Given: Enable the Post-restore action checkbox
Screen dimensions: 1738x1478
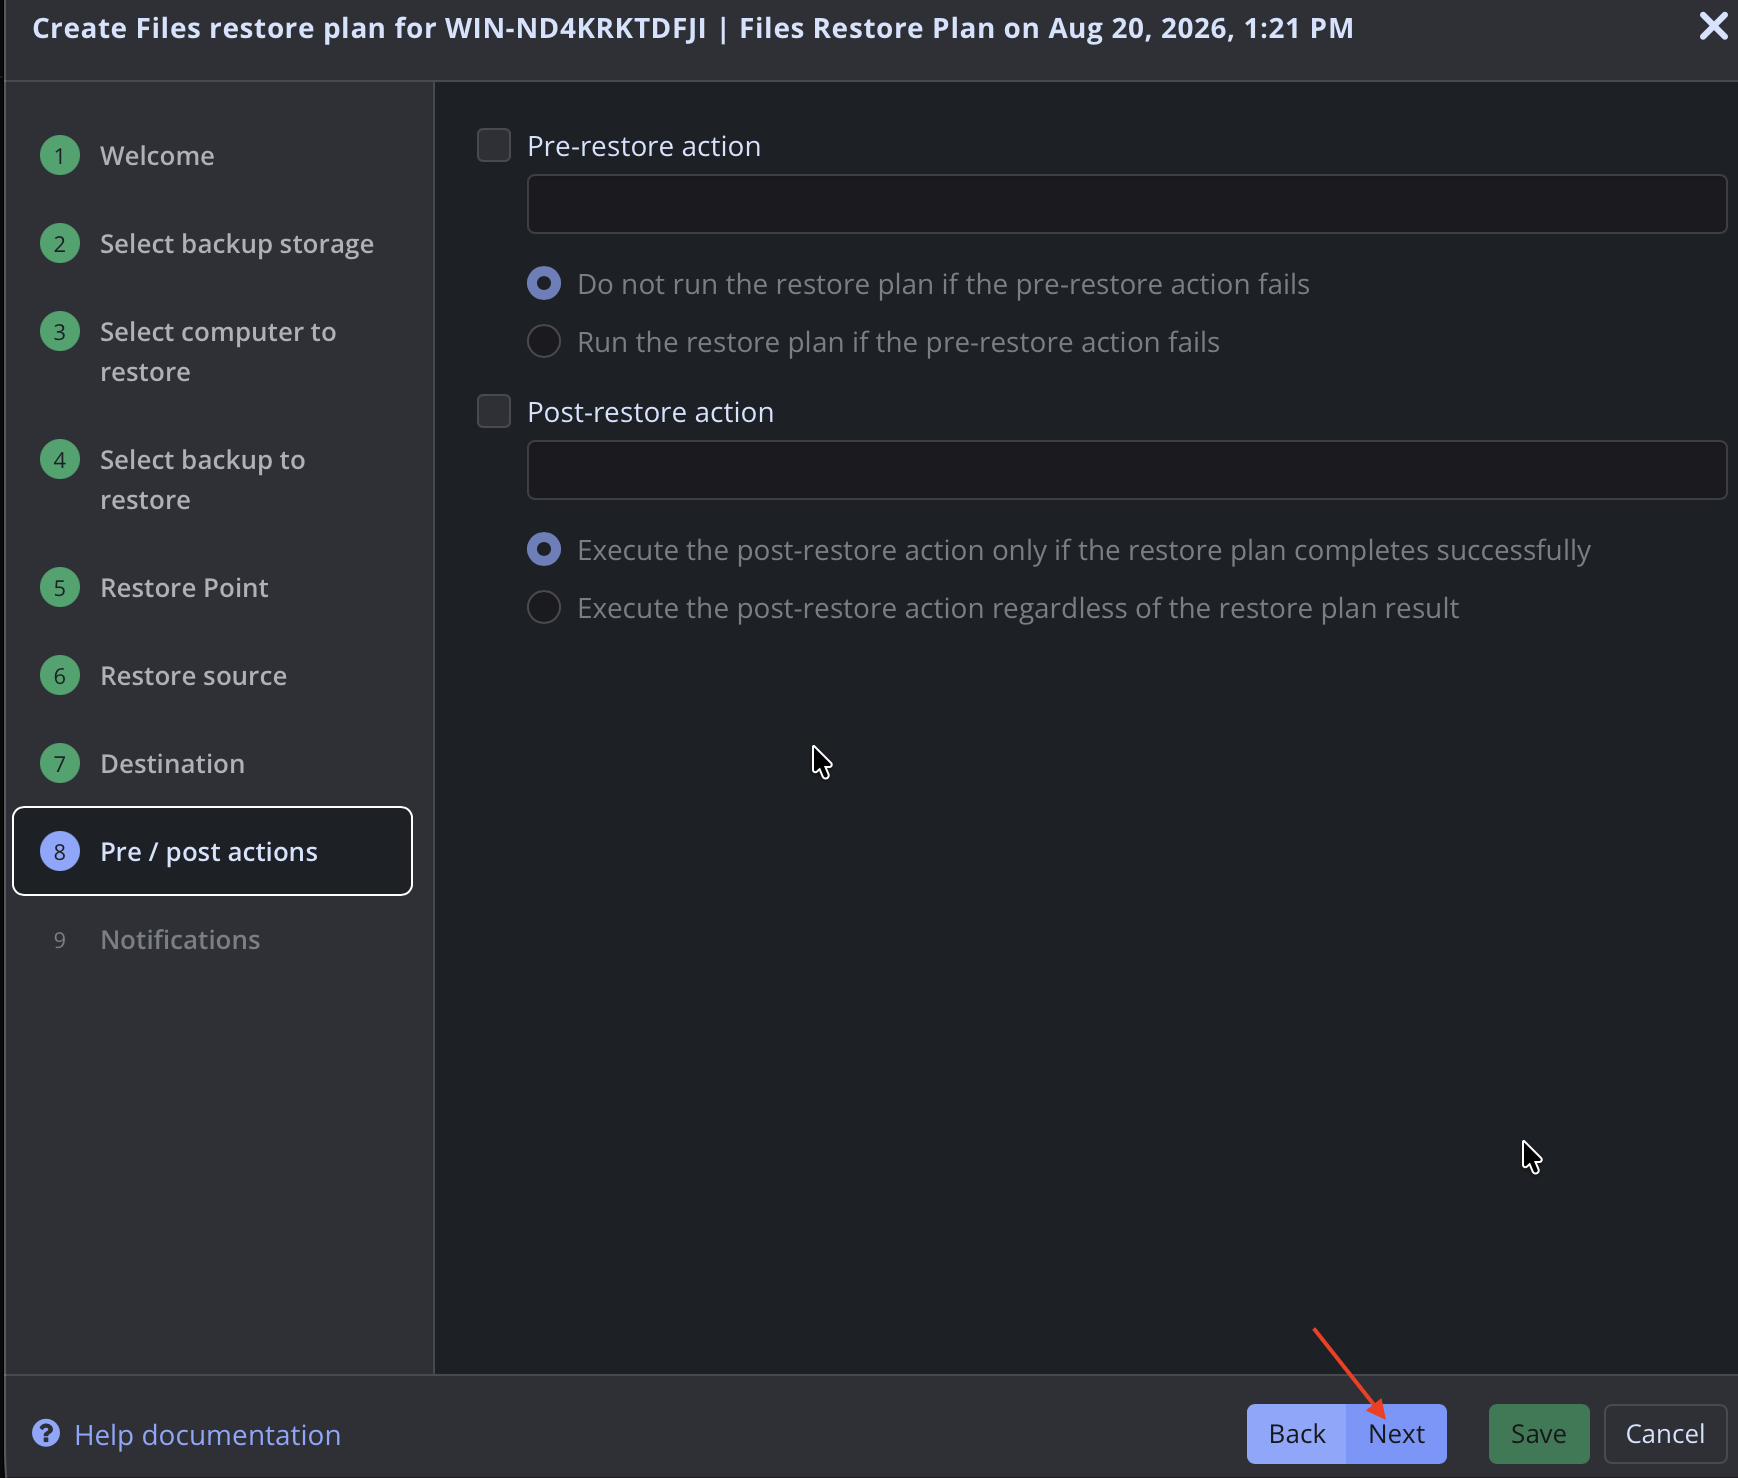Looking at the screenshot, I should click(494, 411).
